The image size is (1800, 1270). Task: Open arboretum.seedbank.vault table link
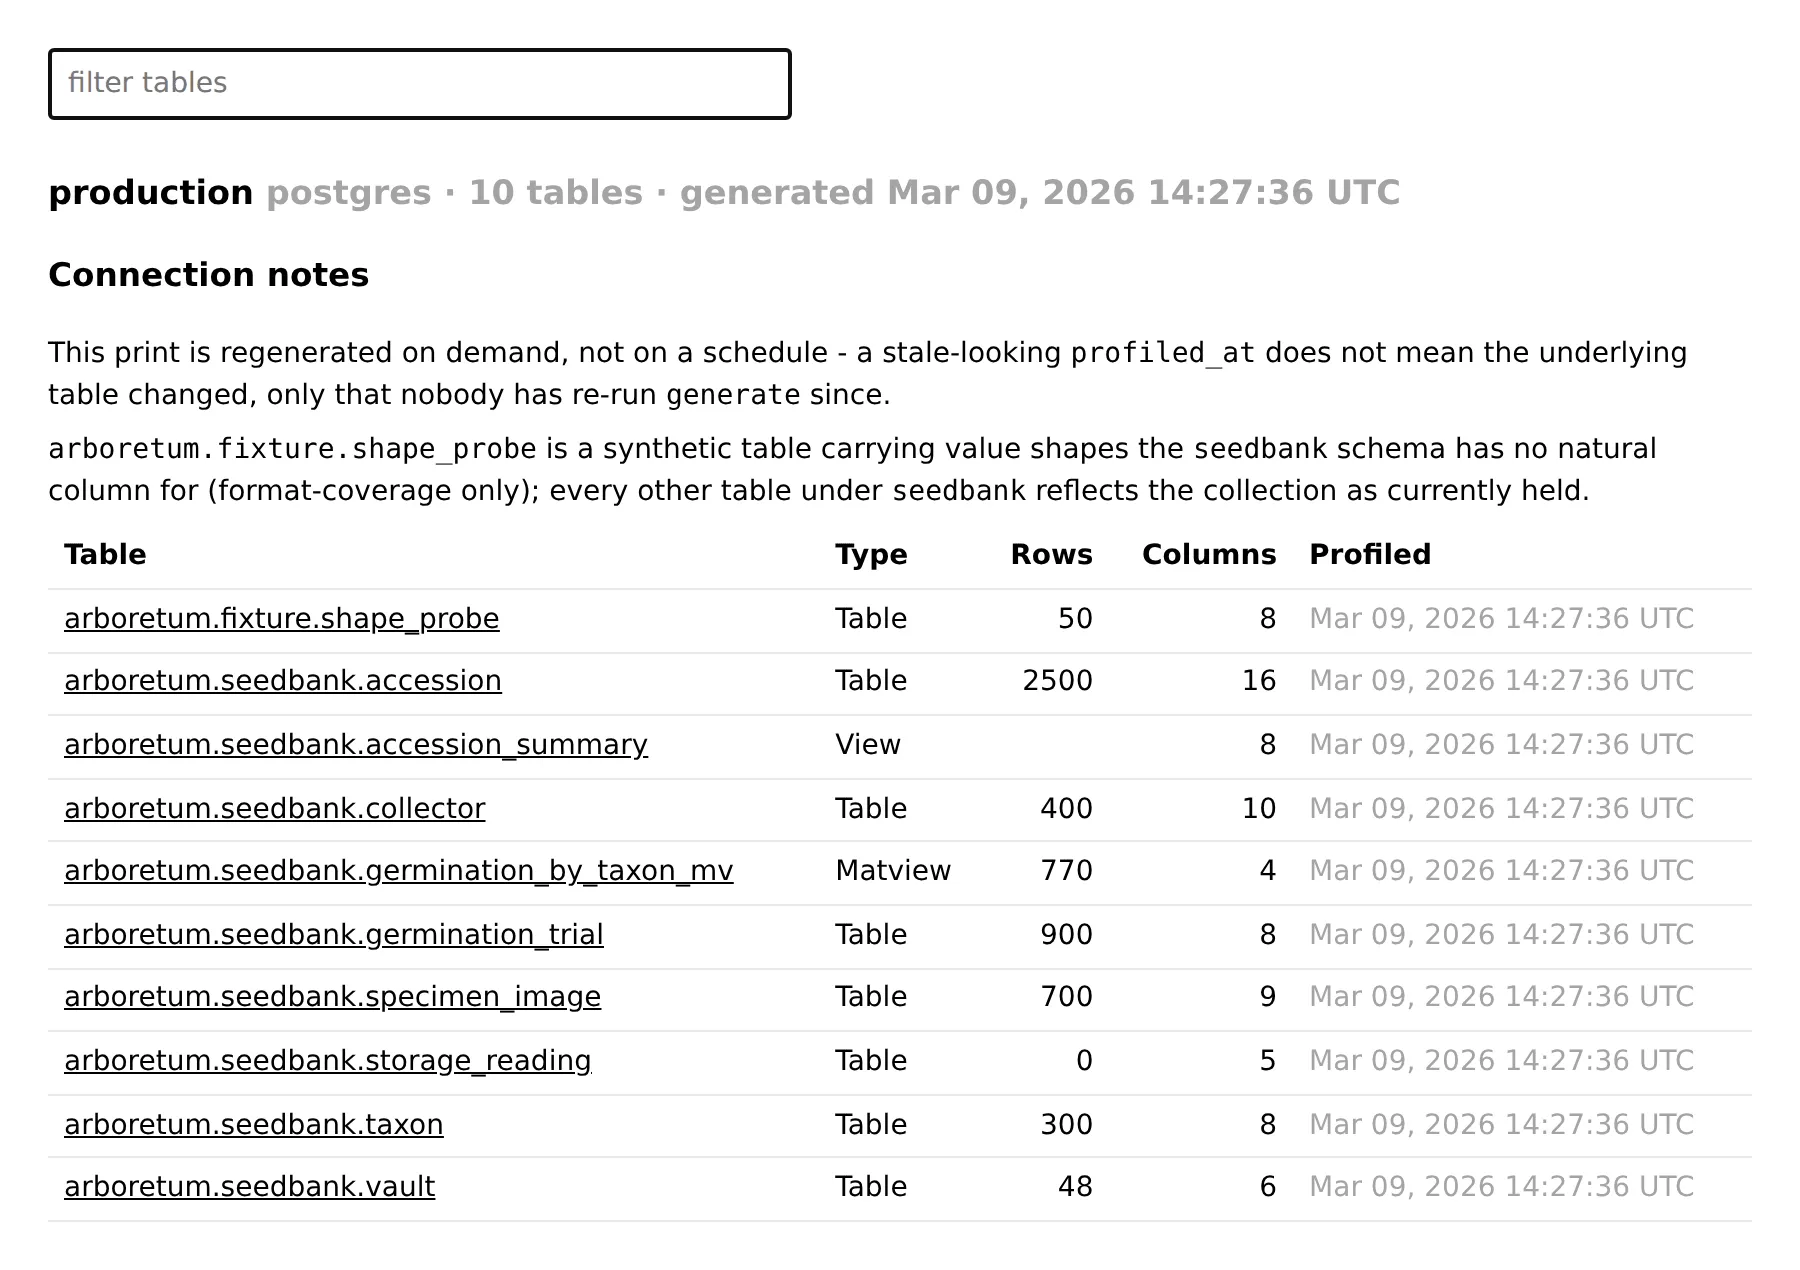click(250, 1187)
